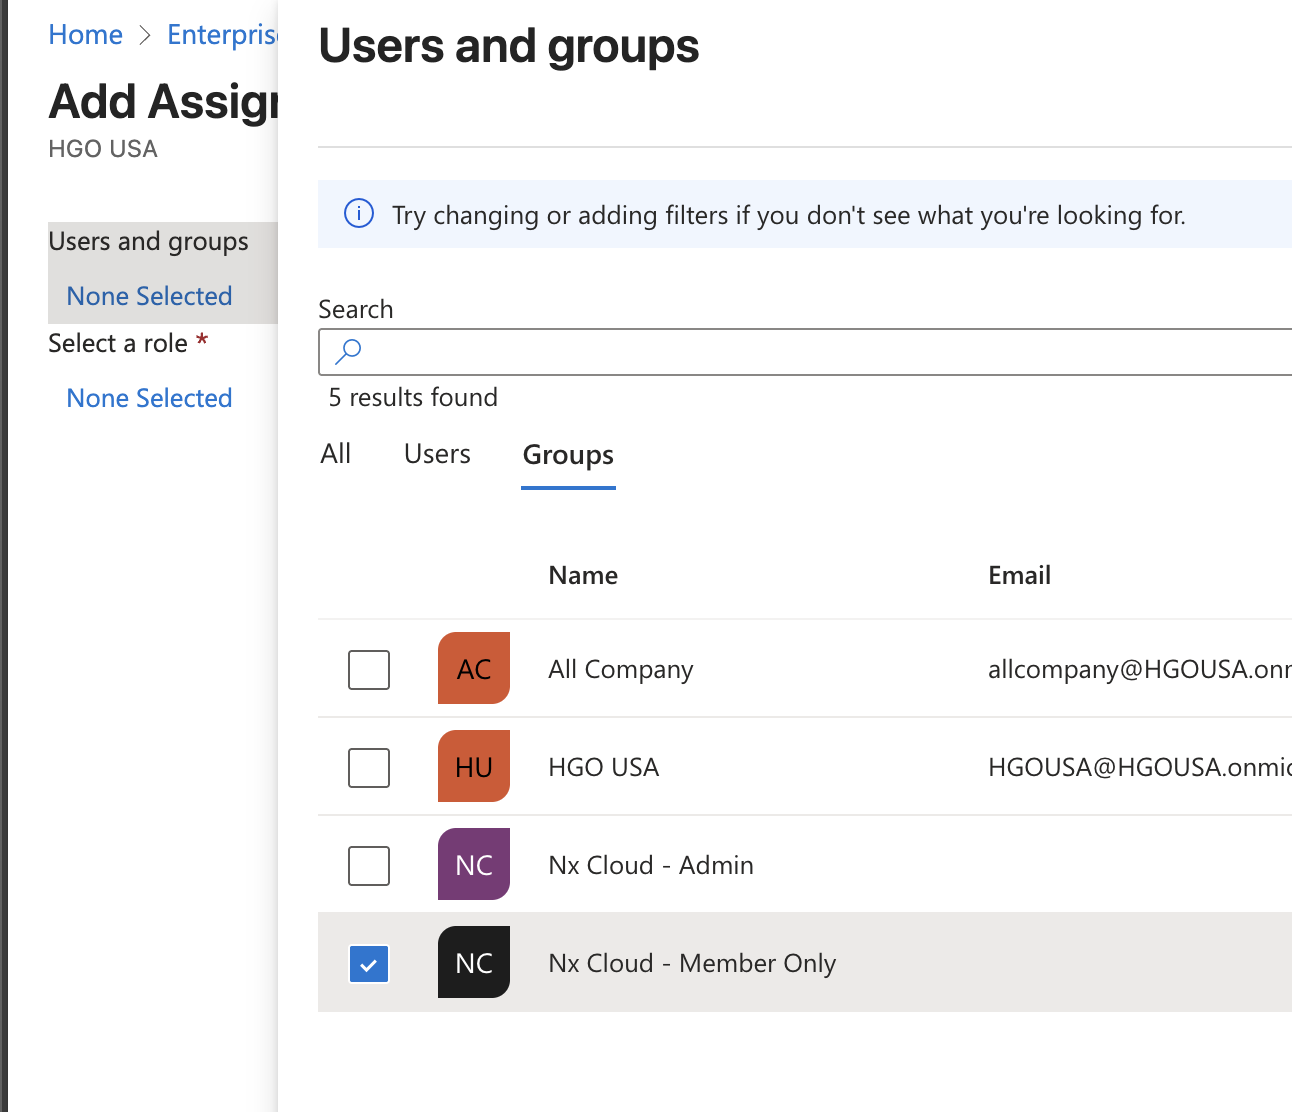Click the 5 results found text
1292x1112 pixels.
tap(413, 397)
